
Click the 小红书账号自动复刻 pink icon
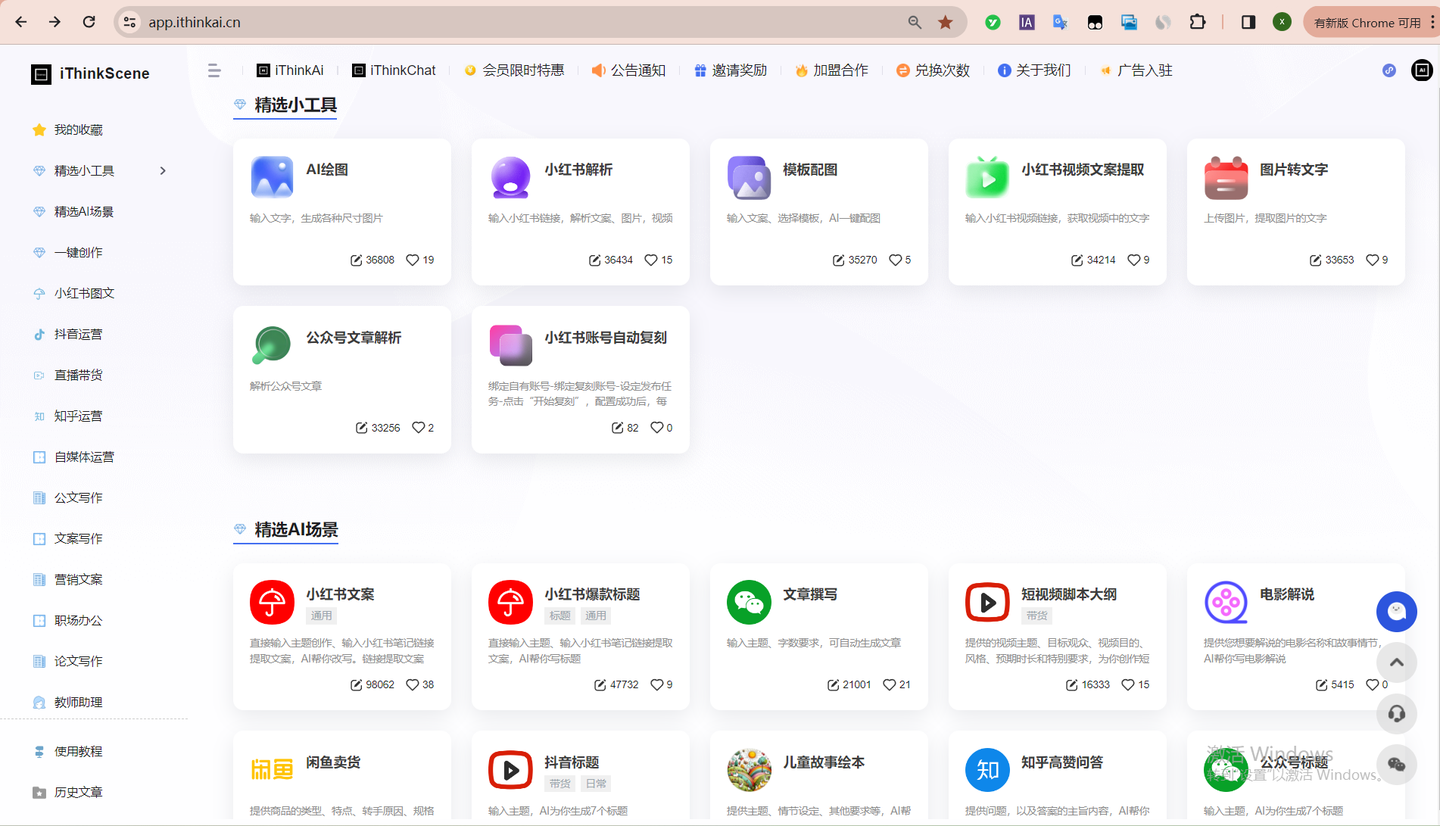point(510,345)
